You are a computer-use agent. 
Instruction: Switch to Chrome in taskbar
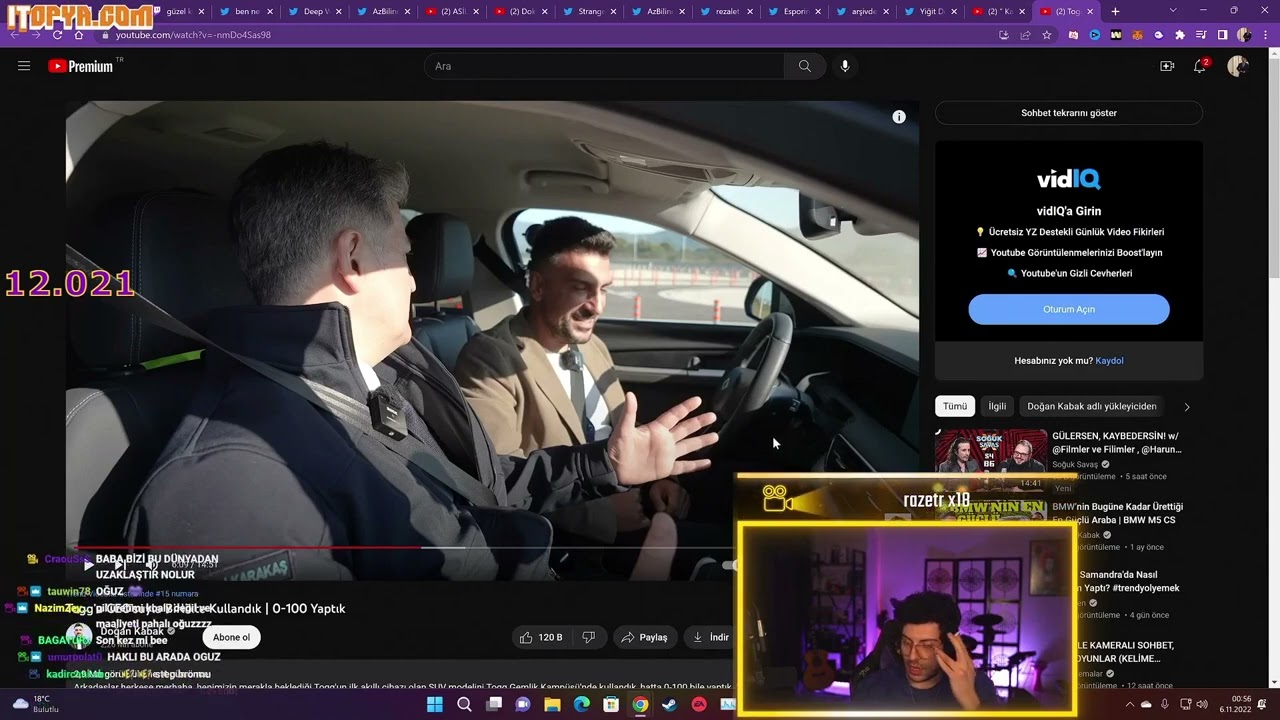click(640, 704)
